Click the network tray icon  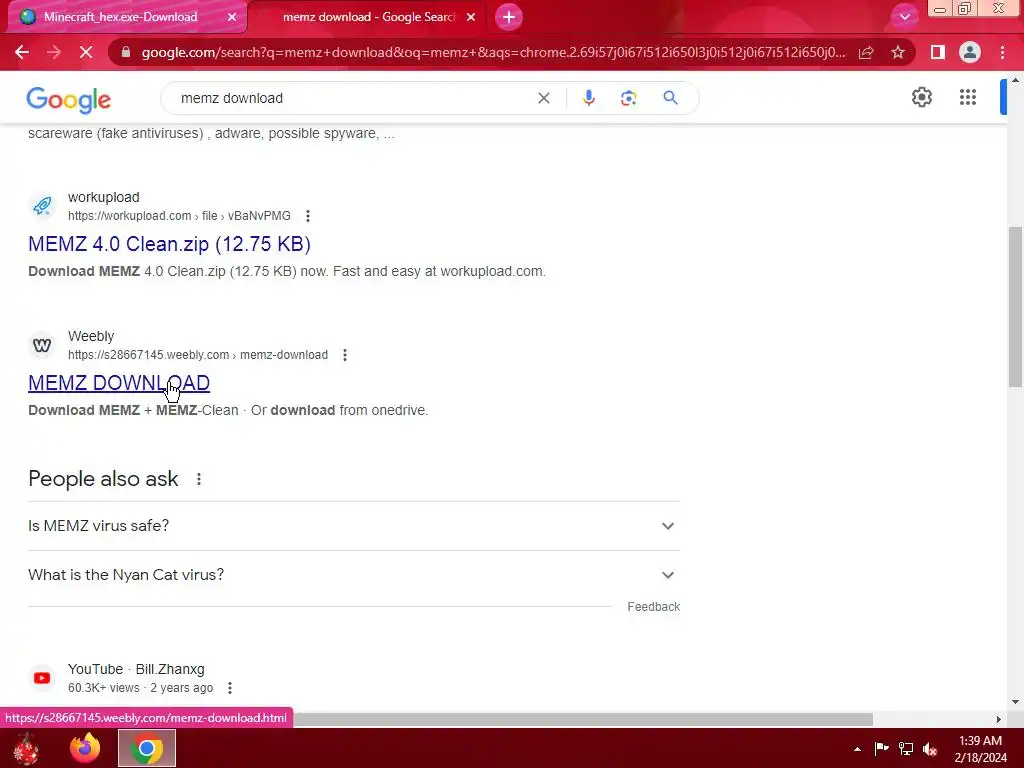click(x=906, y=748)
